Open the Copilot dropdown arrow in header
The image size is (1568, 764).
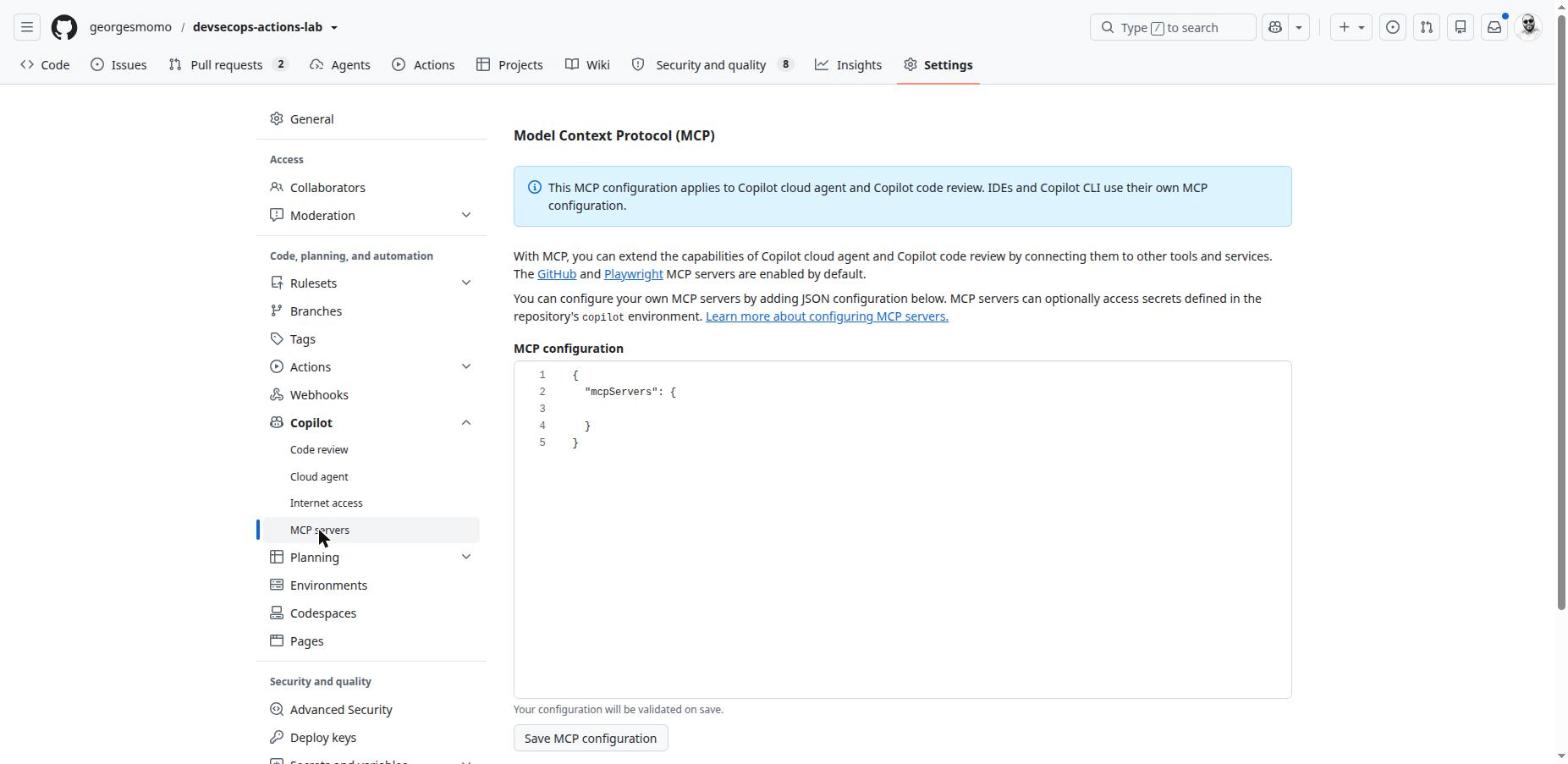pyautogui.click(x=1299, y=27)
